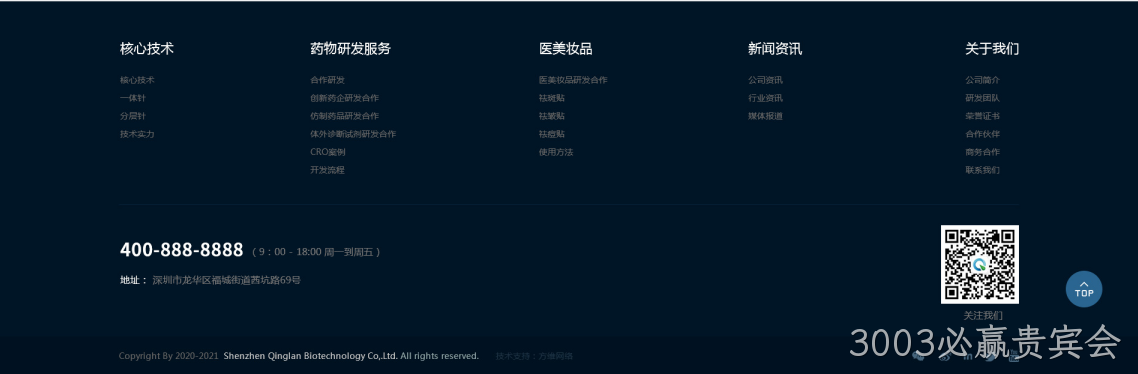View the CRO案例 link
The height and width of the screenshot is (374, 1138).
[327, 153]
